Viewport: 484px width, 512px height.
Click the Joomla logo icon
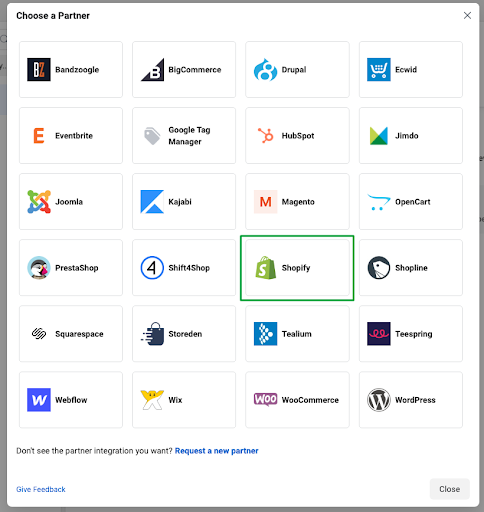39,201
